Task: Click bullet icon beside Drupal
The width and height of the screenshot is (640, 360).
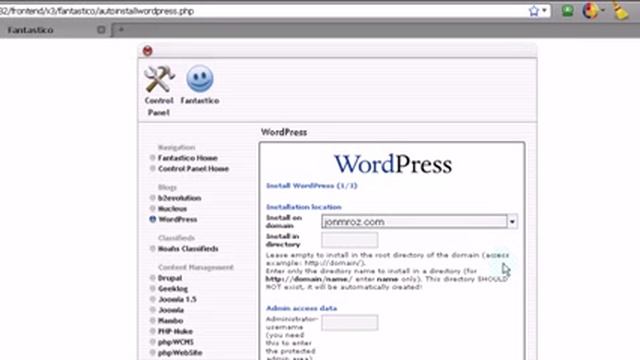Action: 153,278
